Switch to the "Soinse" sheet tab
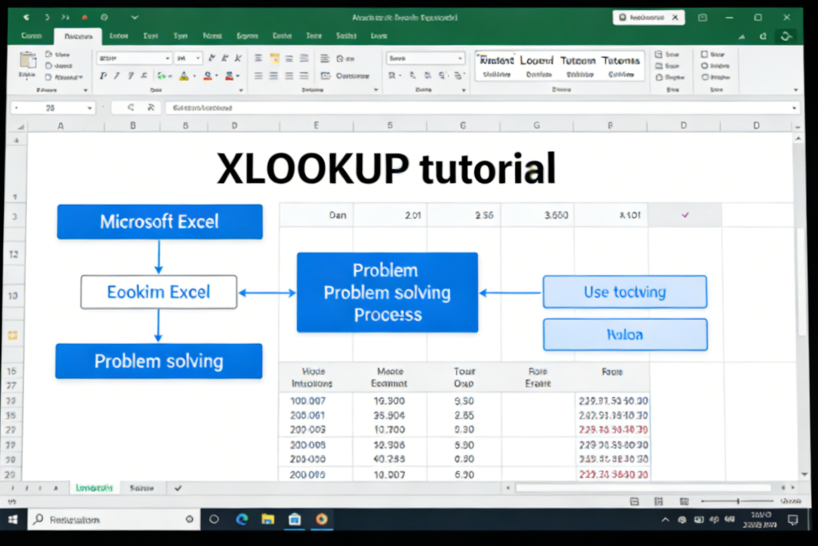Viewport: 818px width, 546px height. 142,488
